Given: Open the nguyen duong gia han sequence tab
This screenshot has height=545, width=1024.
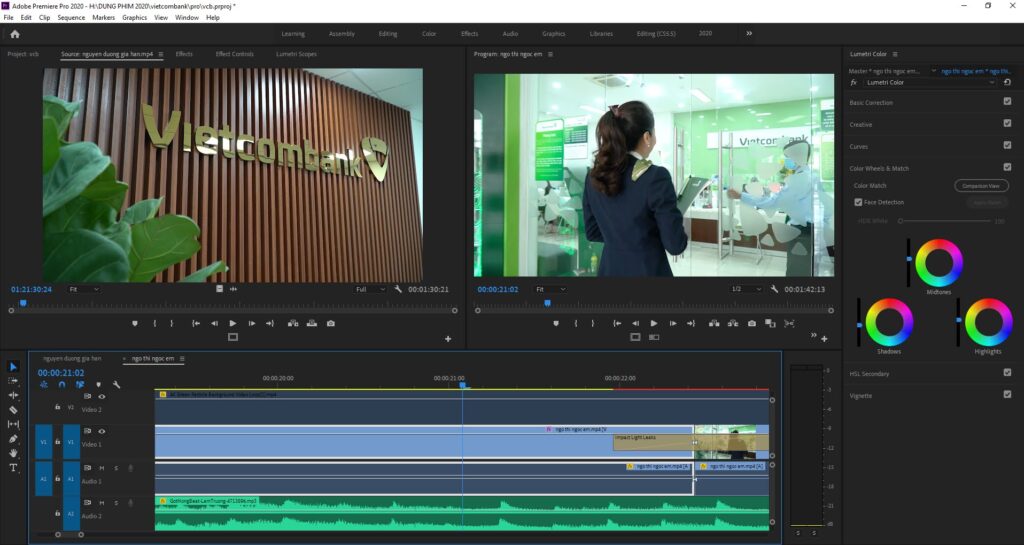Looking at the screenshot, I should (x=72, y=358).
